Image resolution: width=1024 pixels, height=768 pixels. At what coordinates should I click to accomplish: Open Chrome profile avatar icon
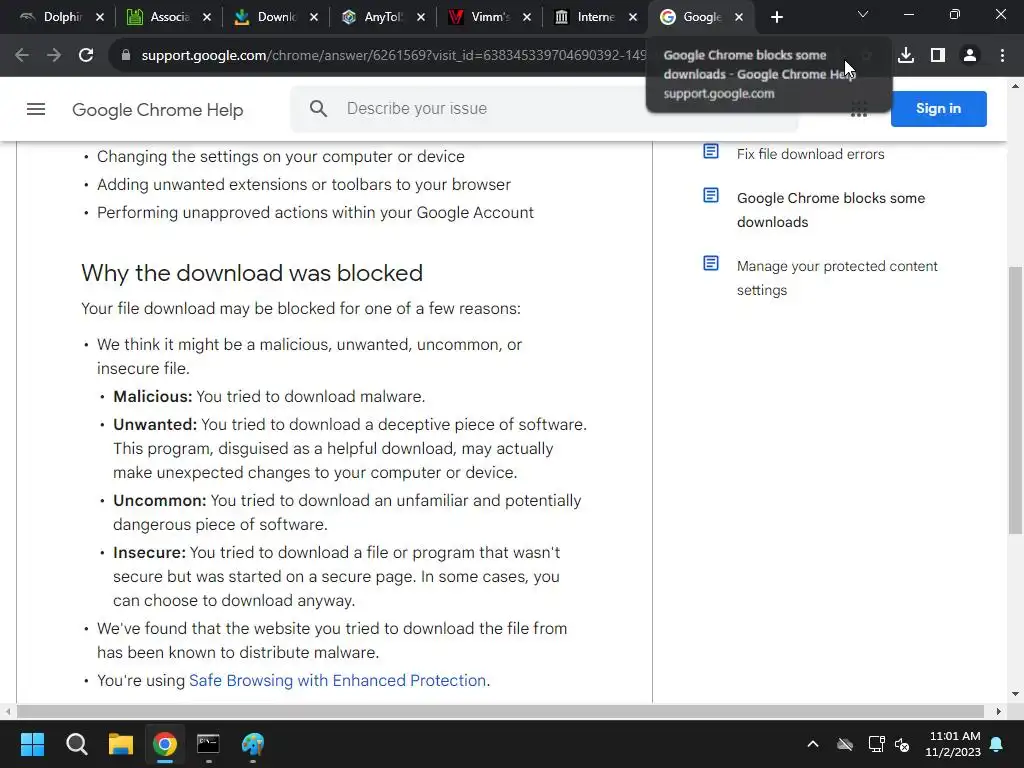(970, 56)
